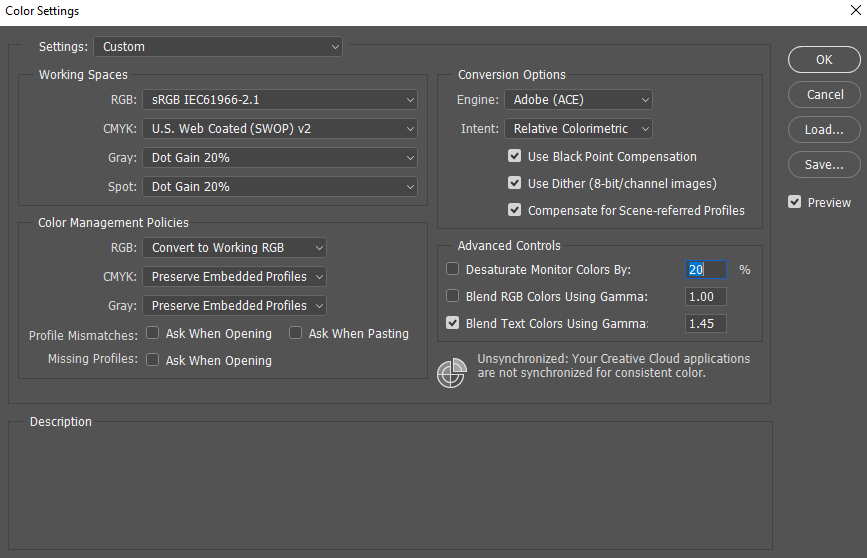Choose a conversion Engine from dropdown

click(x=578, y=100)
